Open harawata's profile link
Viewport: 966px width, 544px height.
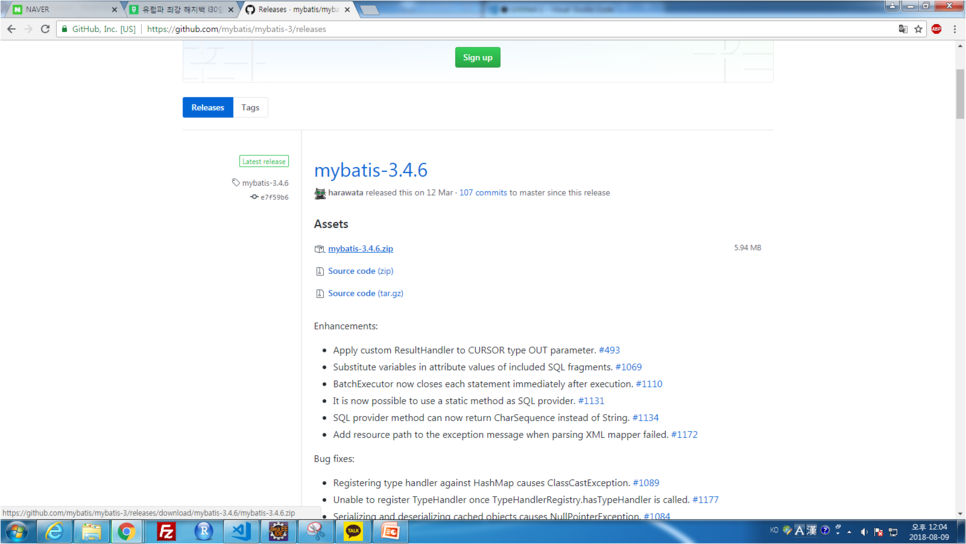346,193
